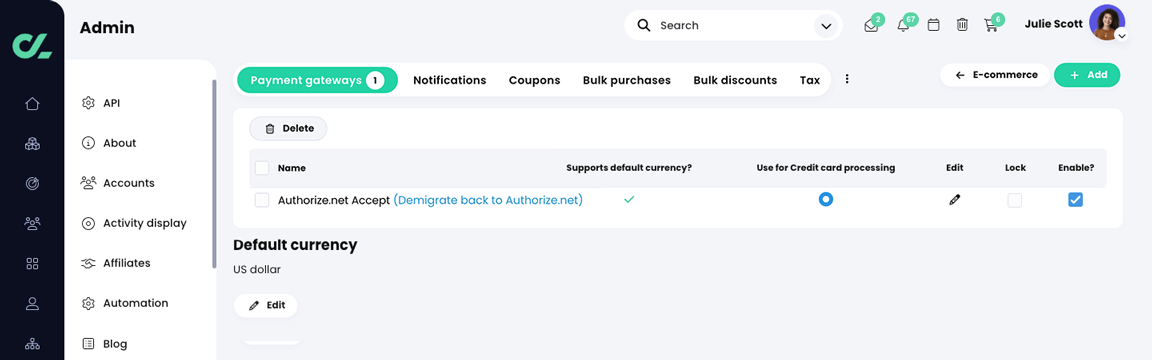Image resolution: width=1152 pixels, height=360 pixels.
Task: Open Home from the dark sidebar
Action: 32,104
